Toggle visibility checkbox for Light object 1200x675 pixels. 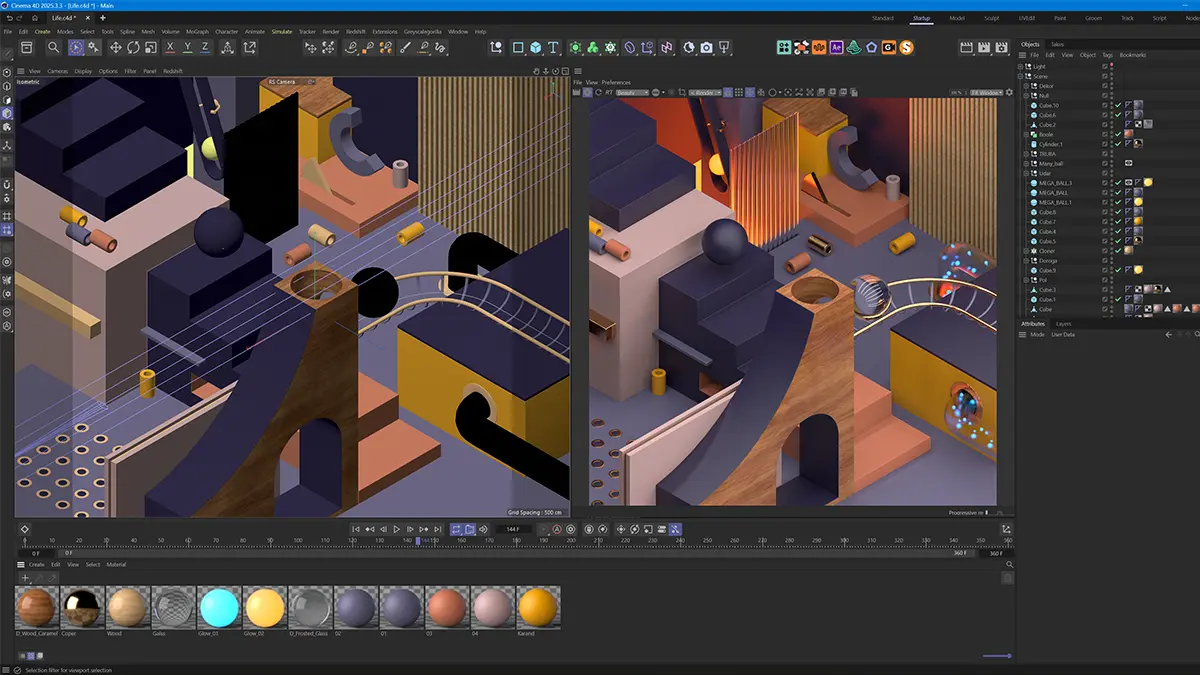pyautogui.click(x=1105, y=66)
